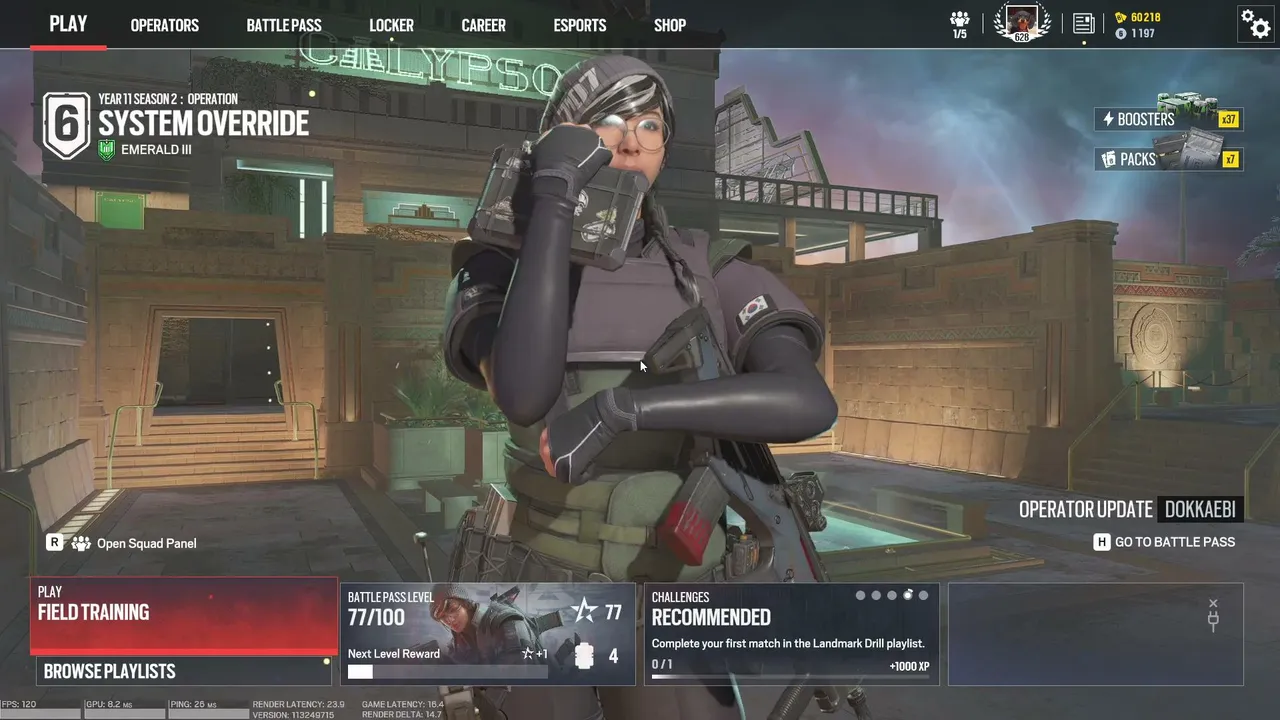This screenshot has height=720, width=1280.
Task: Click the R key prompt icon
Action: pos(55,543)
